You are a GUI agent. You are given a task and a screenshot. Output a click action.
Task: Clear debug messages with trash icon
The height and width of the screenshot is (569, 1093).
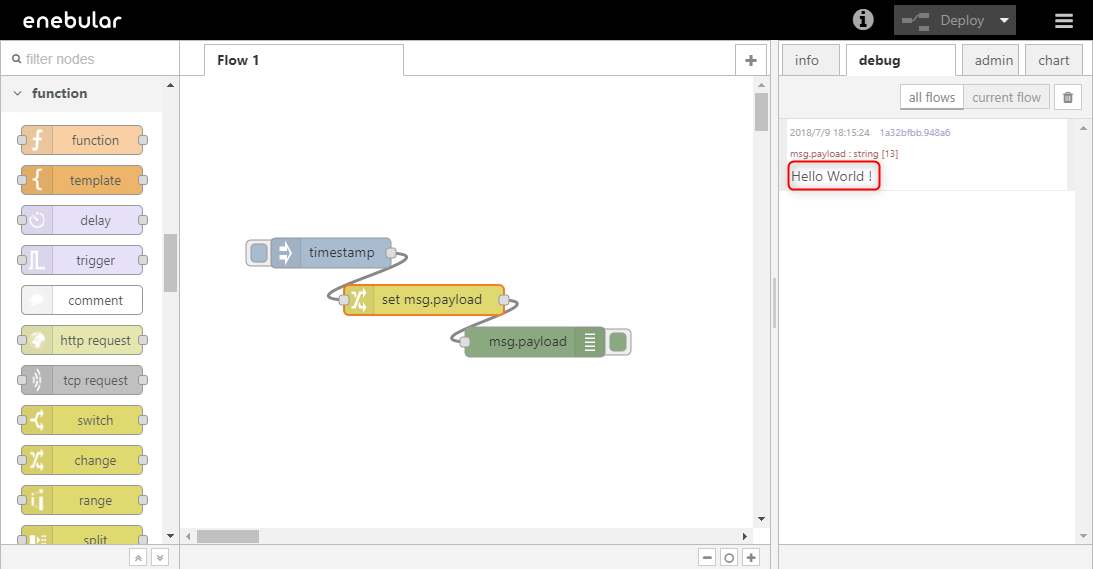tap(1068, 97)
